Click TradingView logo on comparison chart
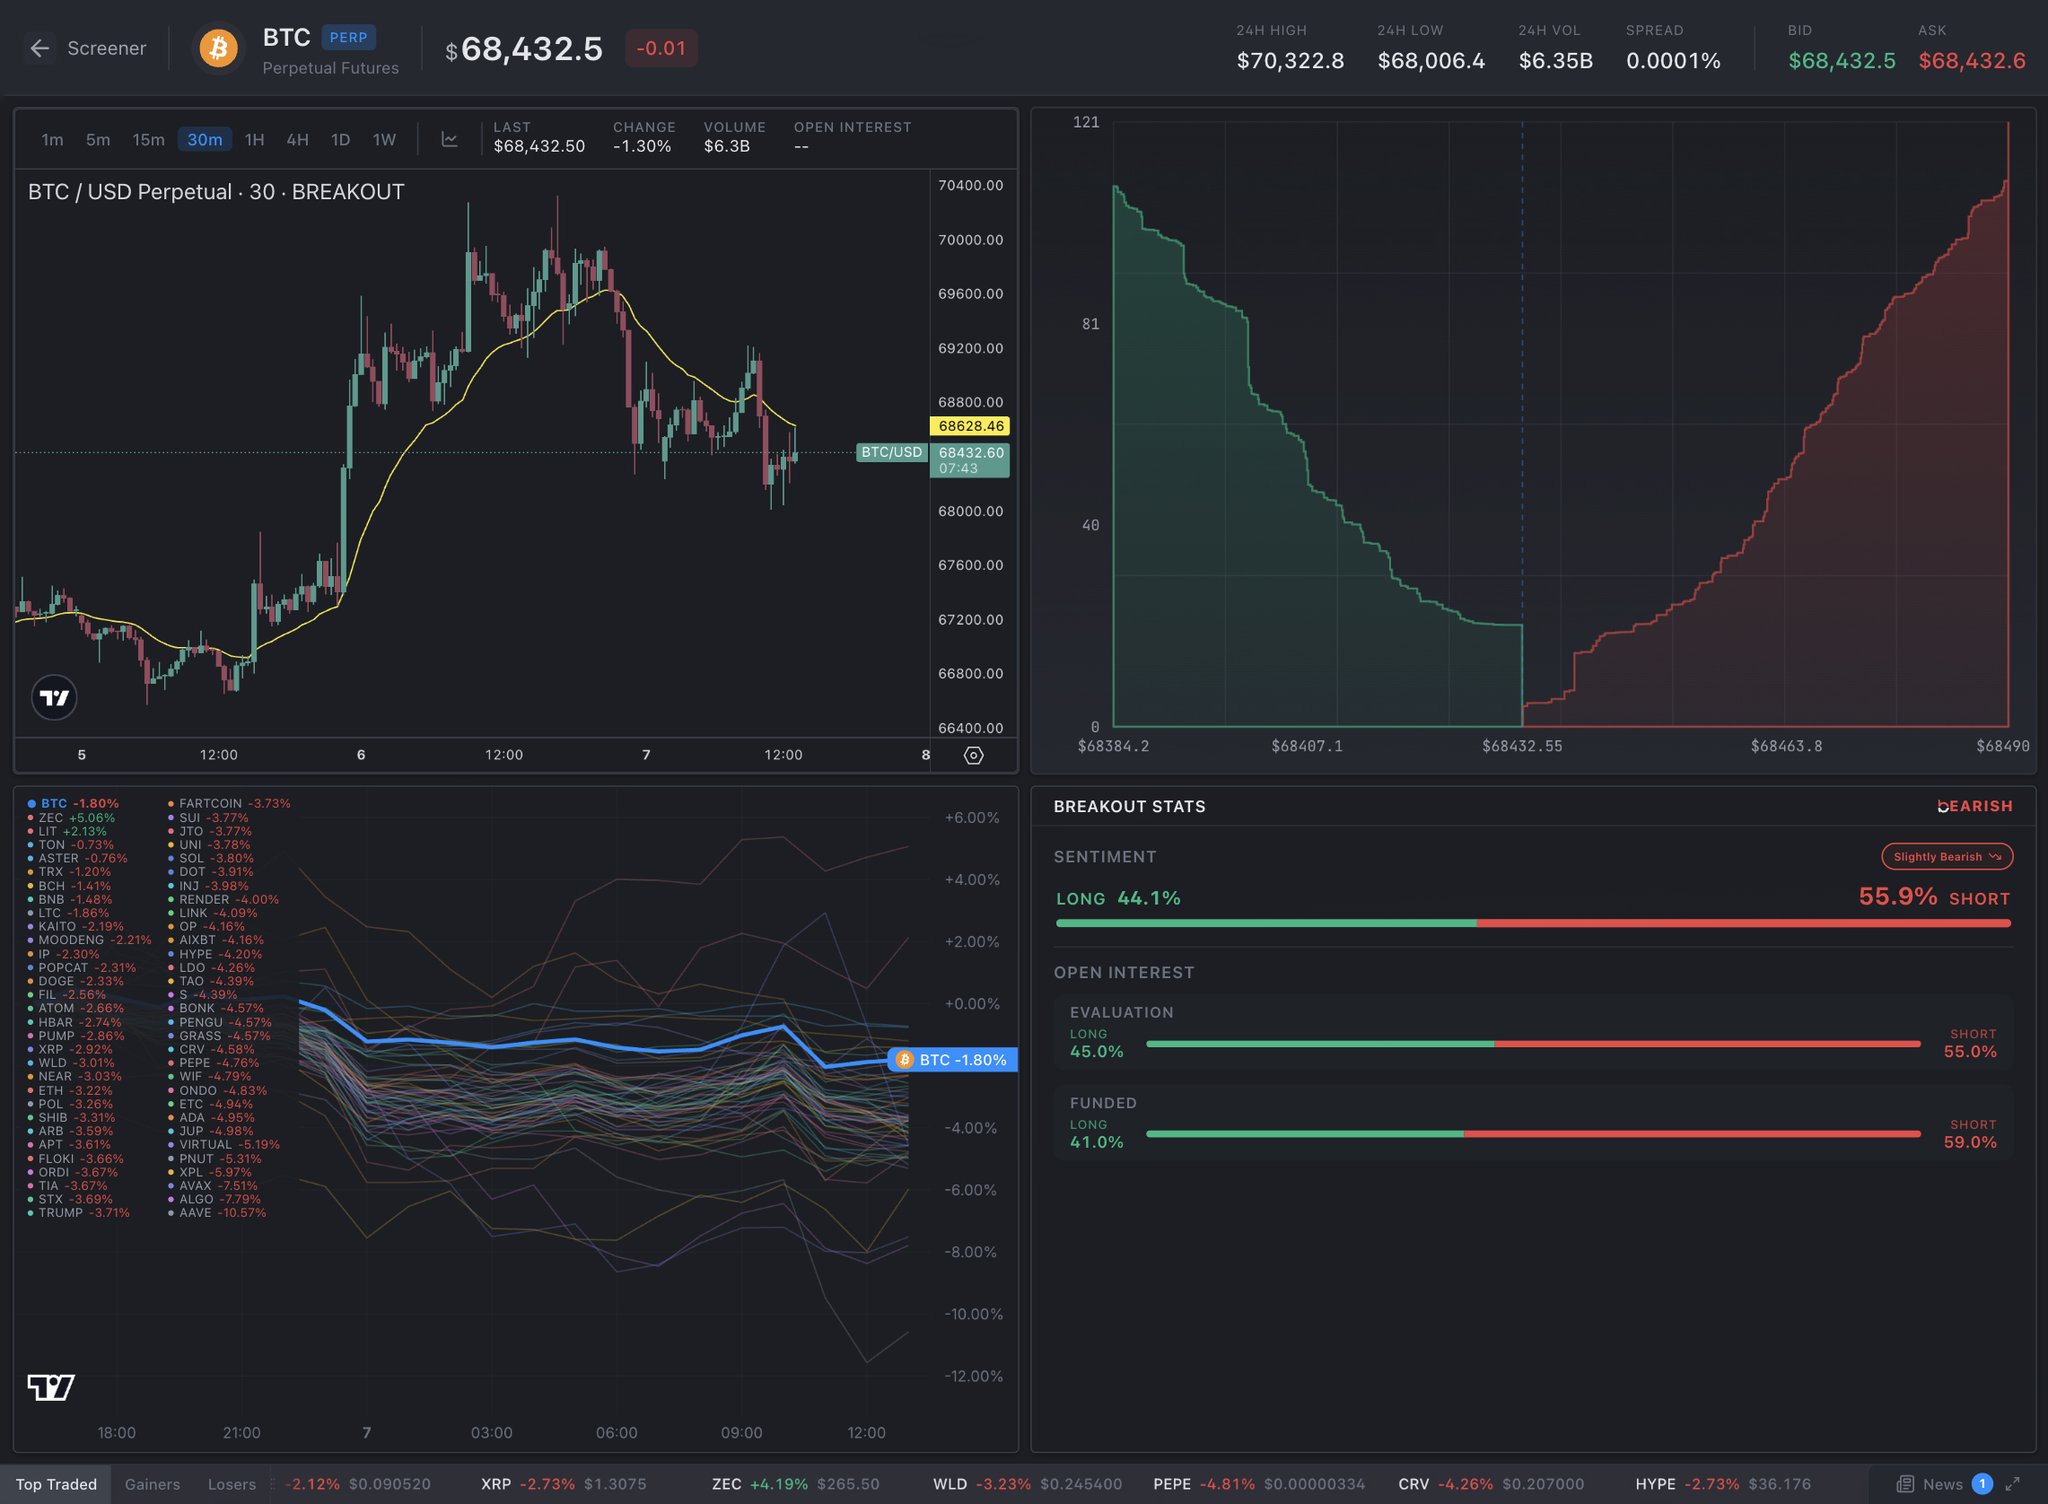 tap(51, 1387)
